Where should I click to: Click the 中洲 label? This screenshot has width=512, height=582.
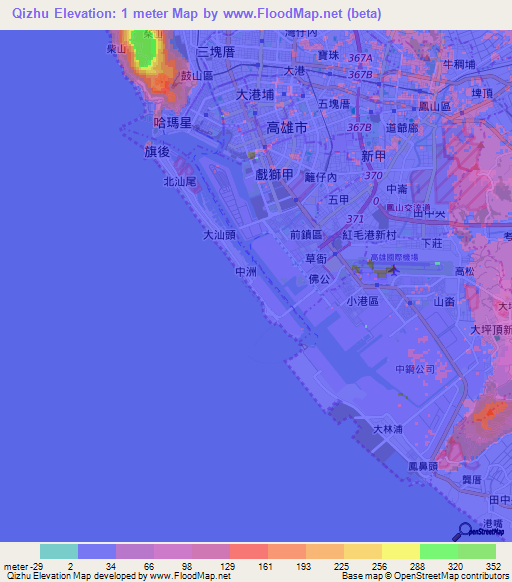tap(246, 272)
